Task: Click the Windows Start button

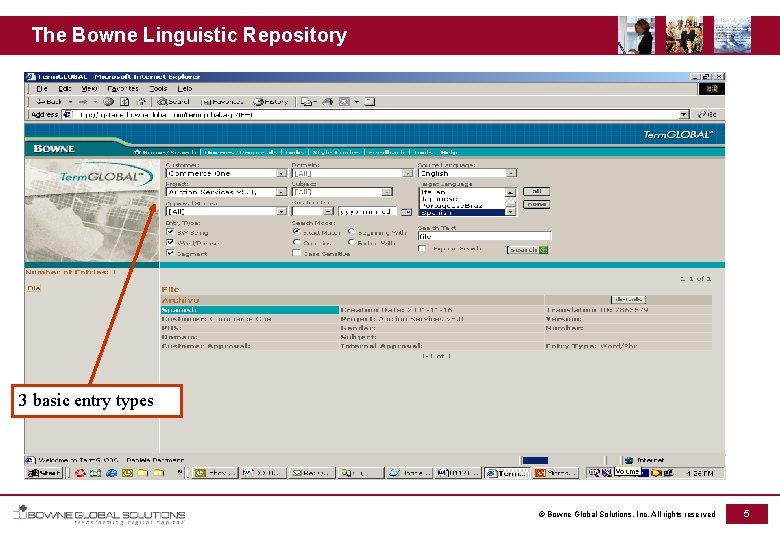Action: coord(44,473)
